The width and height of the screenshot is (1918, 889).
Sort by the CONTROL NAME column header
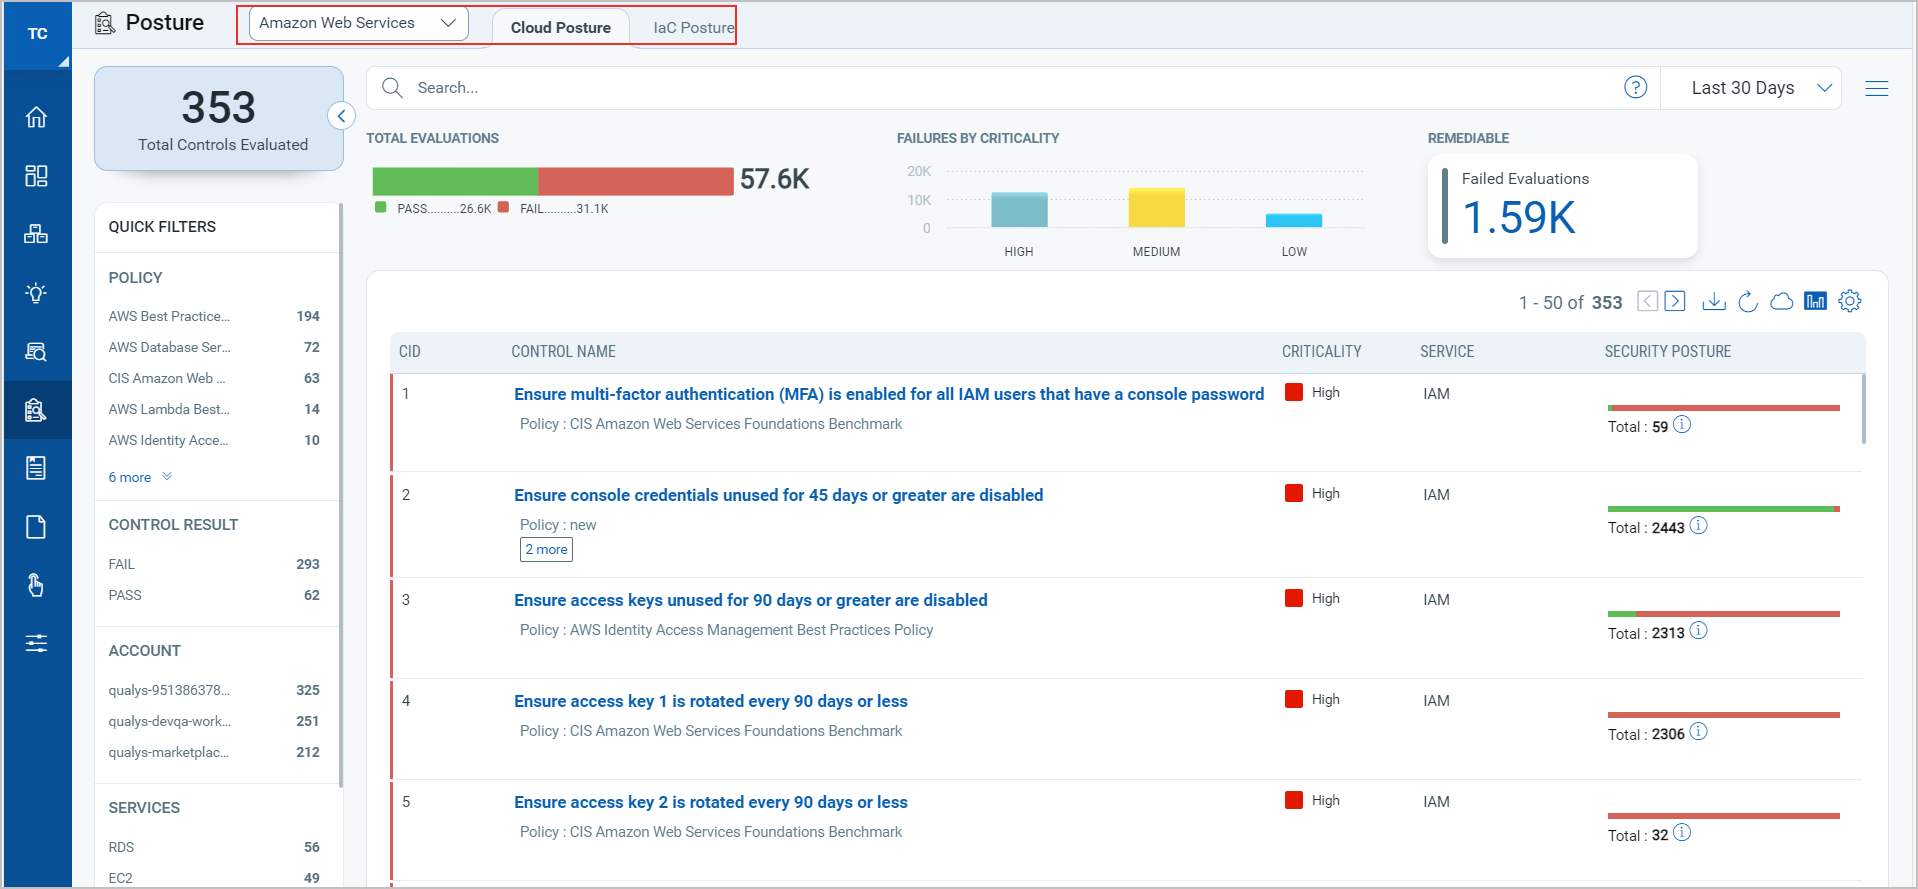(563, 352)
